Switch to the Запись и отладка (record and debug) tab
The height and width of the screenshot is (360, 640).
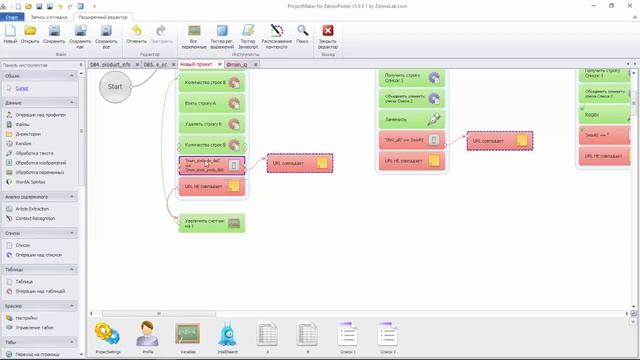(x=49, y=17)
